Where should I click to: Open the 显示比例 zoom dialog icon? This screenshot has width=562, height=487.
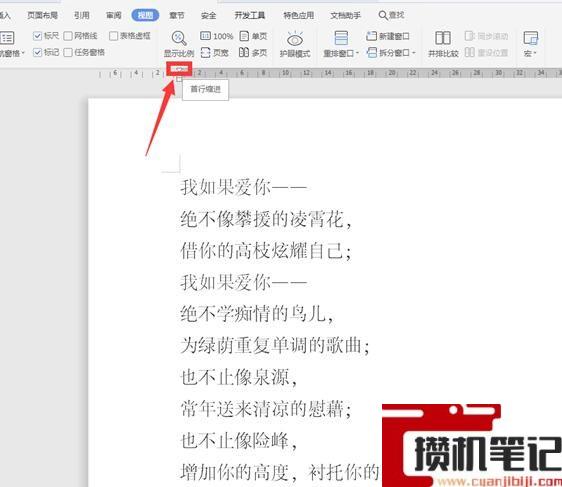click(178, 38)
